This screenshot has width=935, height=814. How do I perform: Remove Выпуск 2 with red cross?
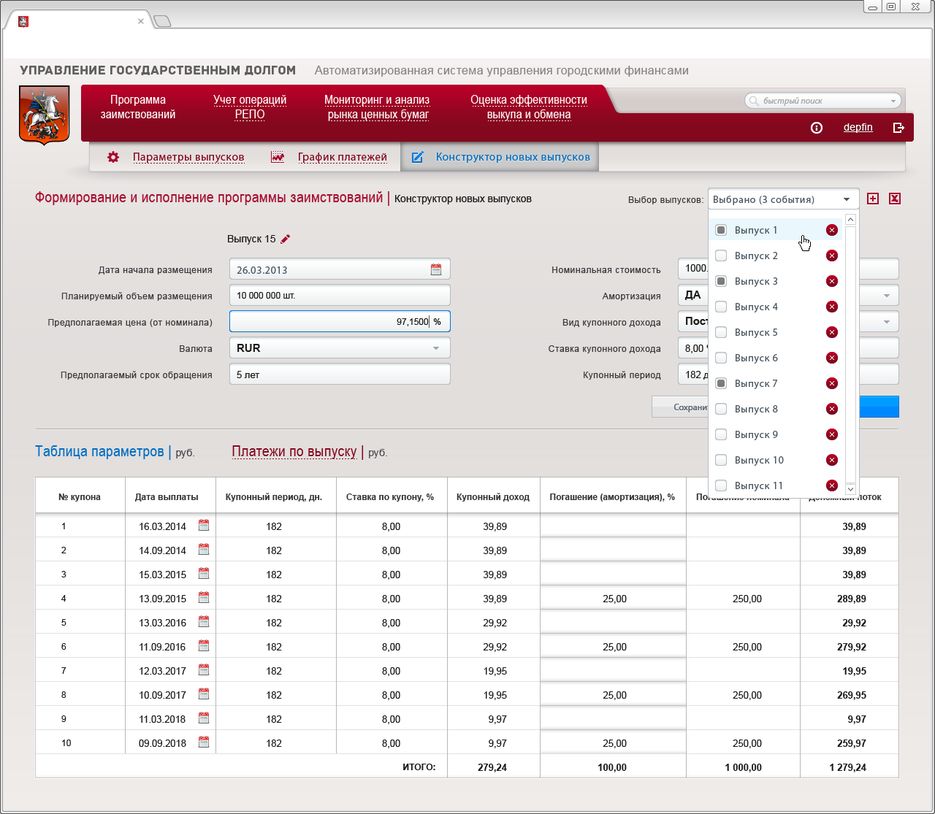pos(832,256)
